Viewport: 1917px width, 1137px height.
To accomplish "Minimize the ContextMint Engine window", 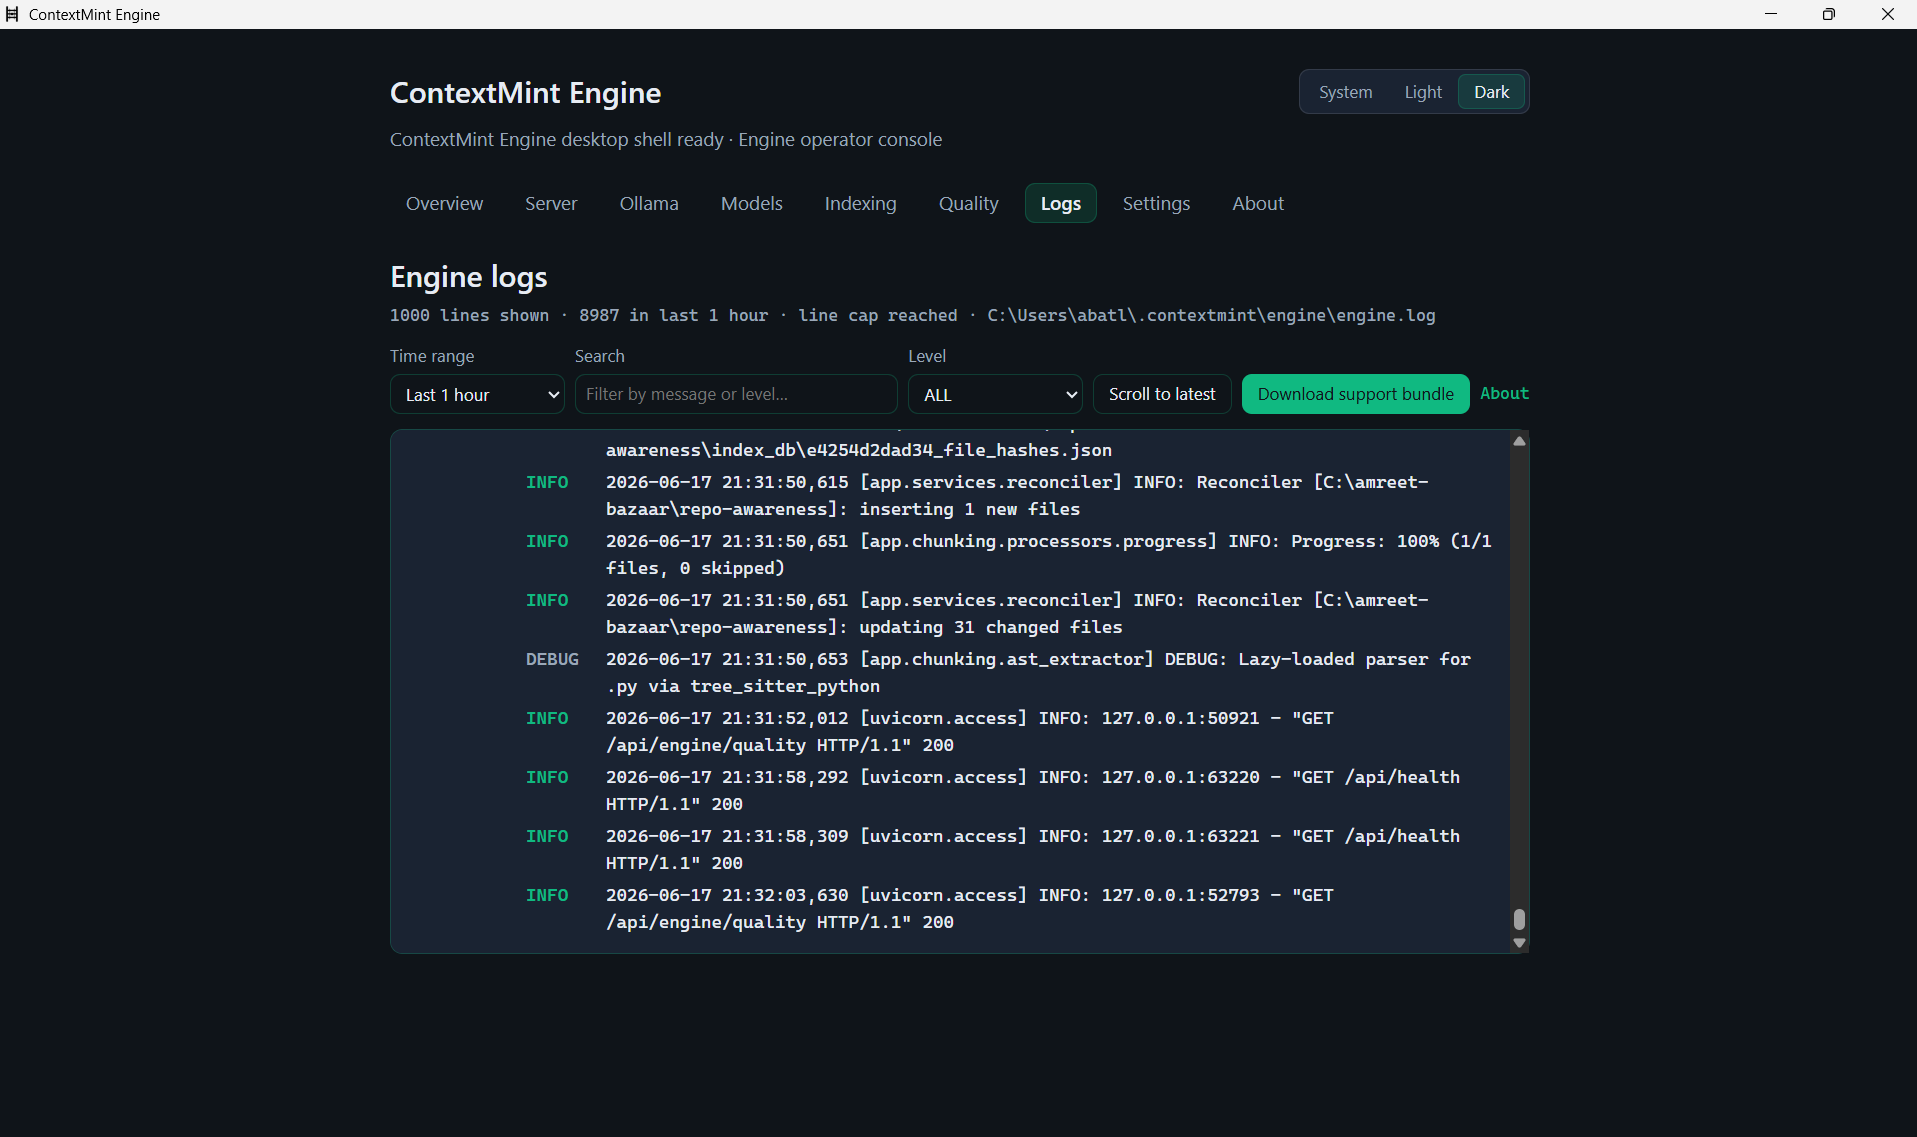I will pos(1771,14).
